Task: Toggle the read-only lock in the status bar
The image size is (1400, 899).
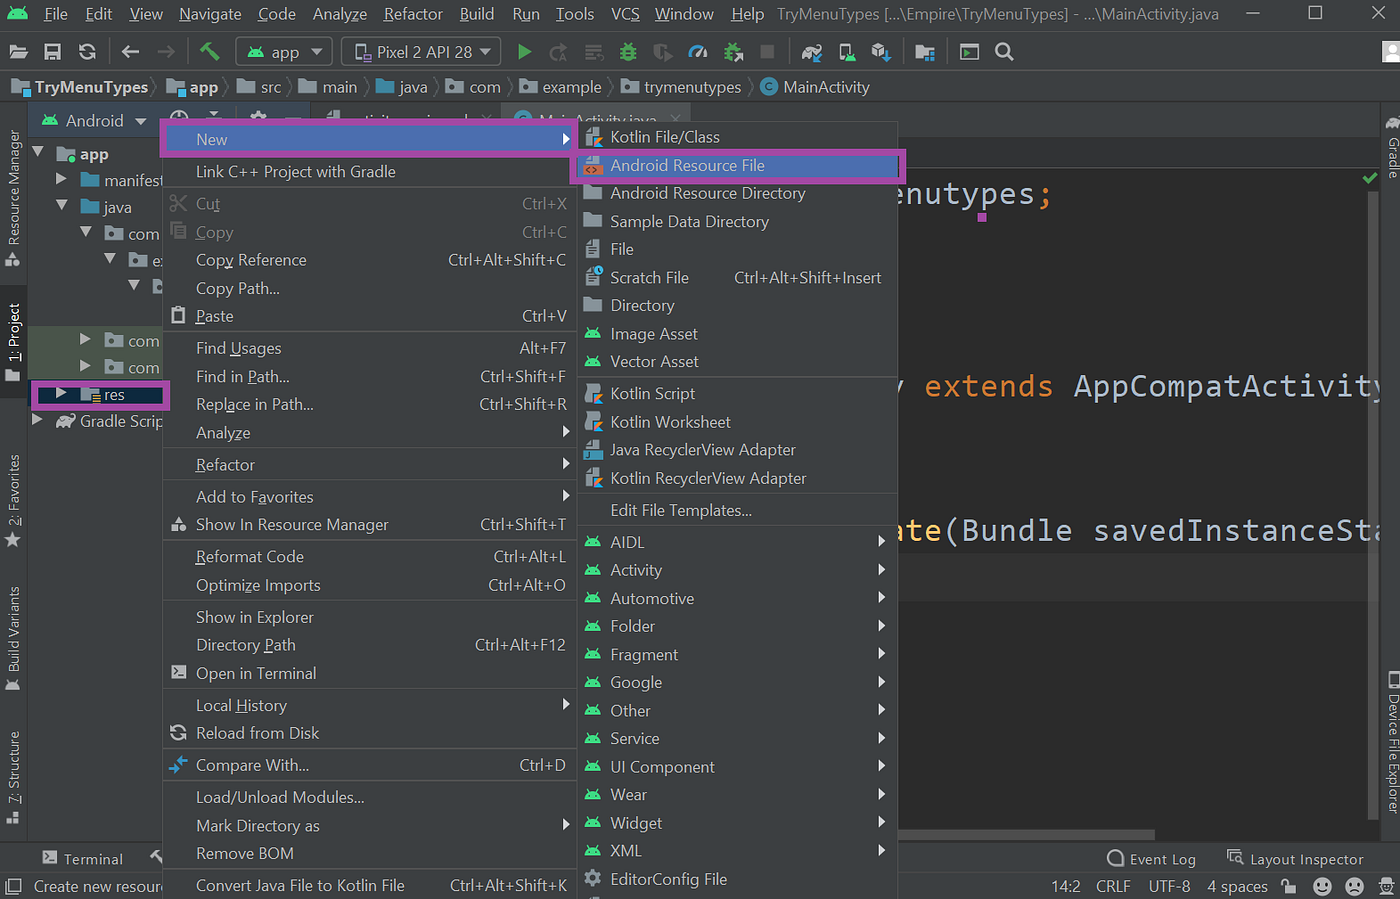Action: tap(1288, 886)
